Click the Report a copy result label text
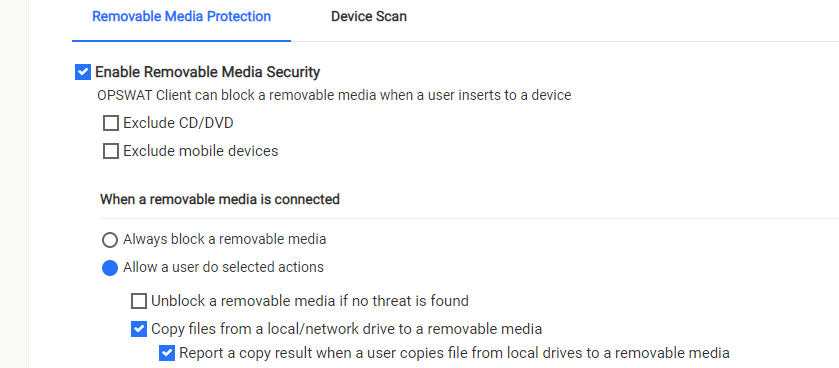This screenshot has height=368, width=839. point(455,353)
